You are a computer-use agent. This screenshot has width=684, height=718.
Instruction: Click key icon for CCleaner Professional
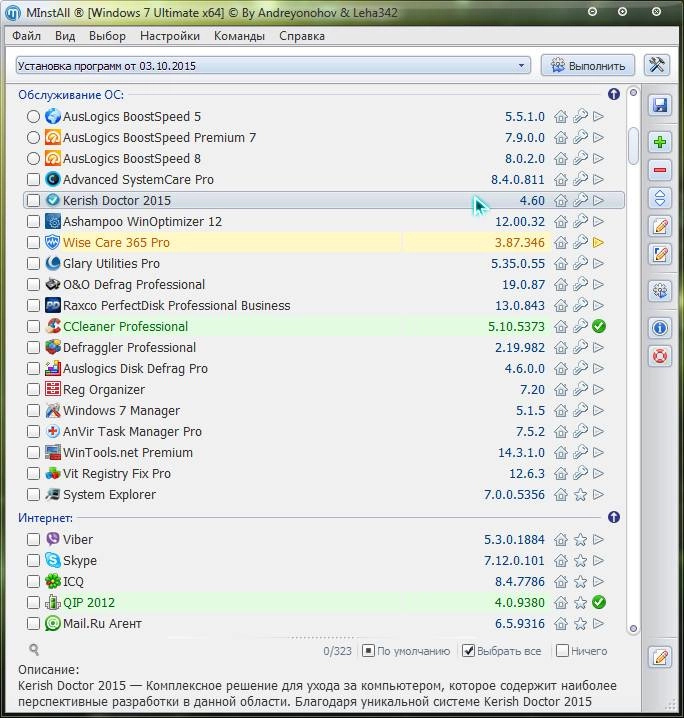pyautogui.click(x=581, y=326)
